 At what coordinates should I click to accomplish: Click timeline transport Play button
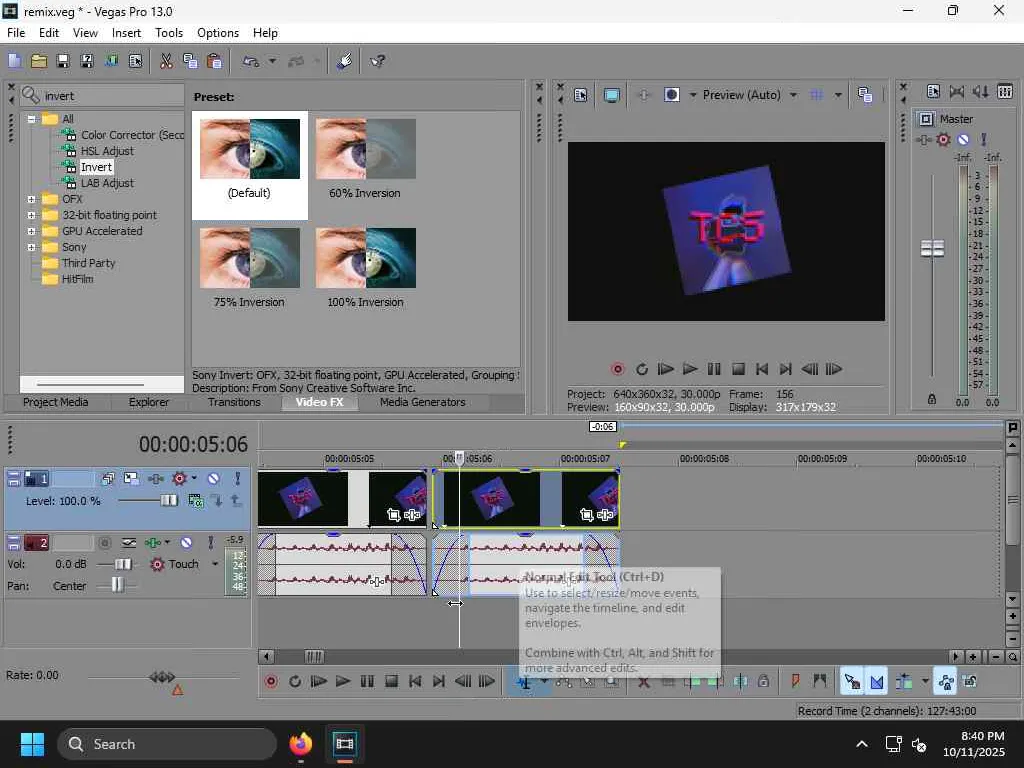pyautogui.click(x=343, y=682)
